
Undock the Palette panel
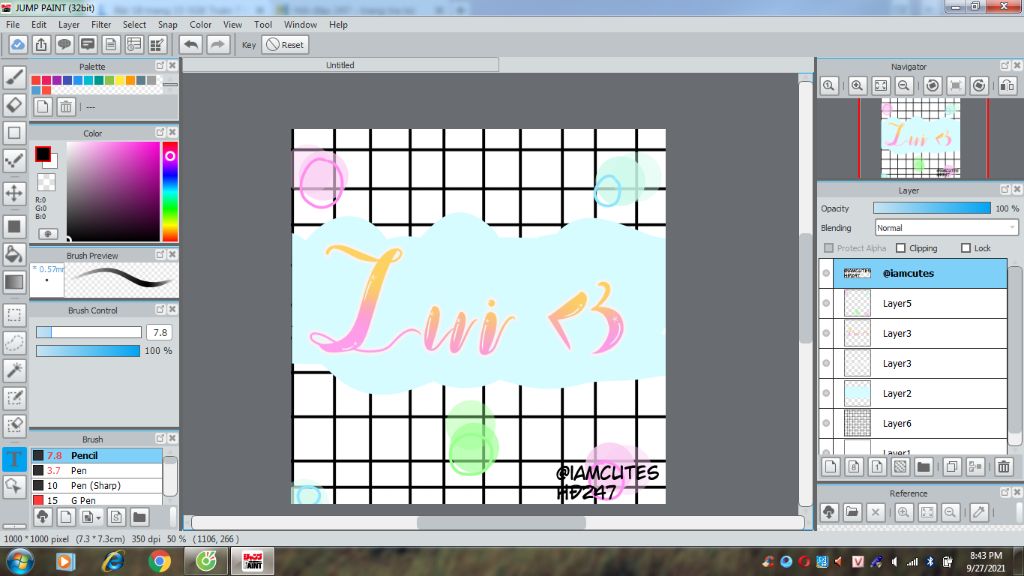coord(160,66)
